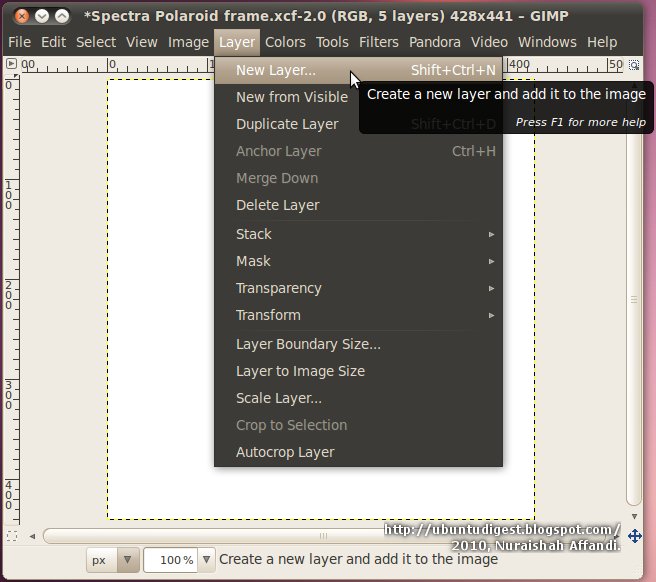656x582 pixels.
Task: Open the Windows menu
Action: click(547, 42)
